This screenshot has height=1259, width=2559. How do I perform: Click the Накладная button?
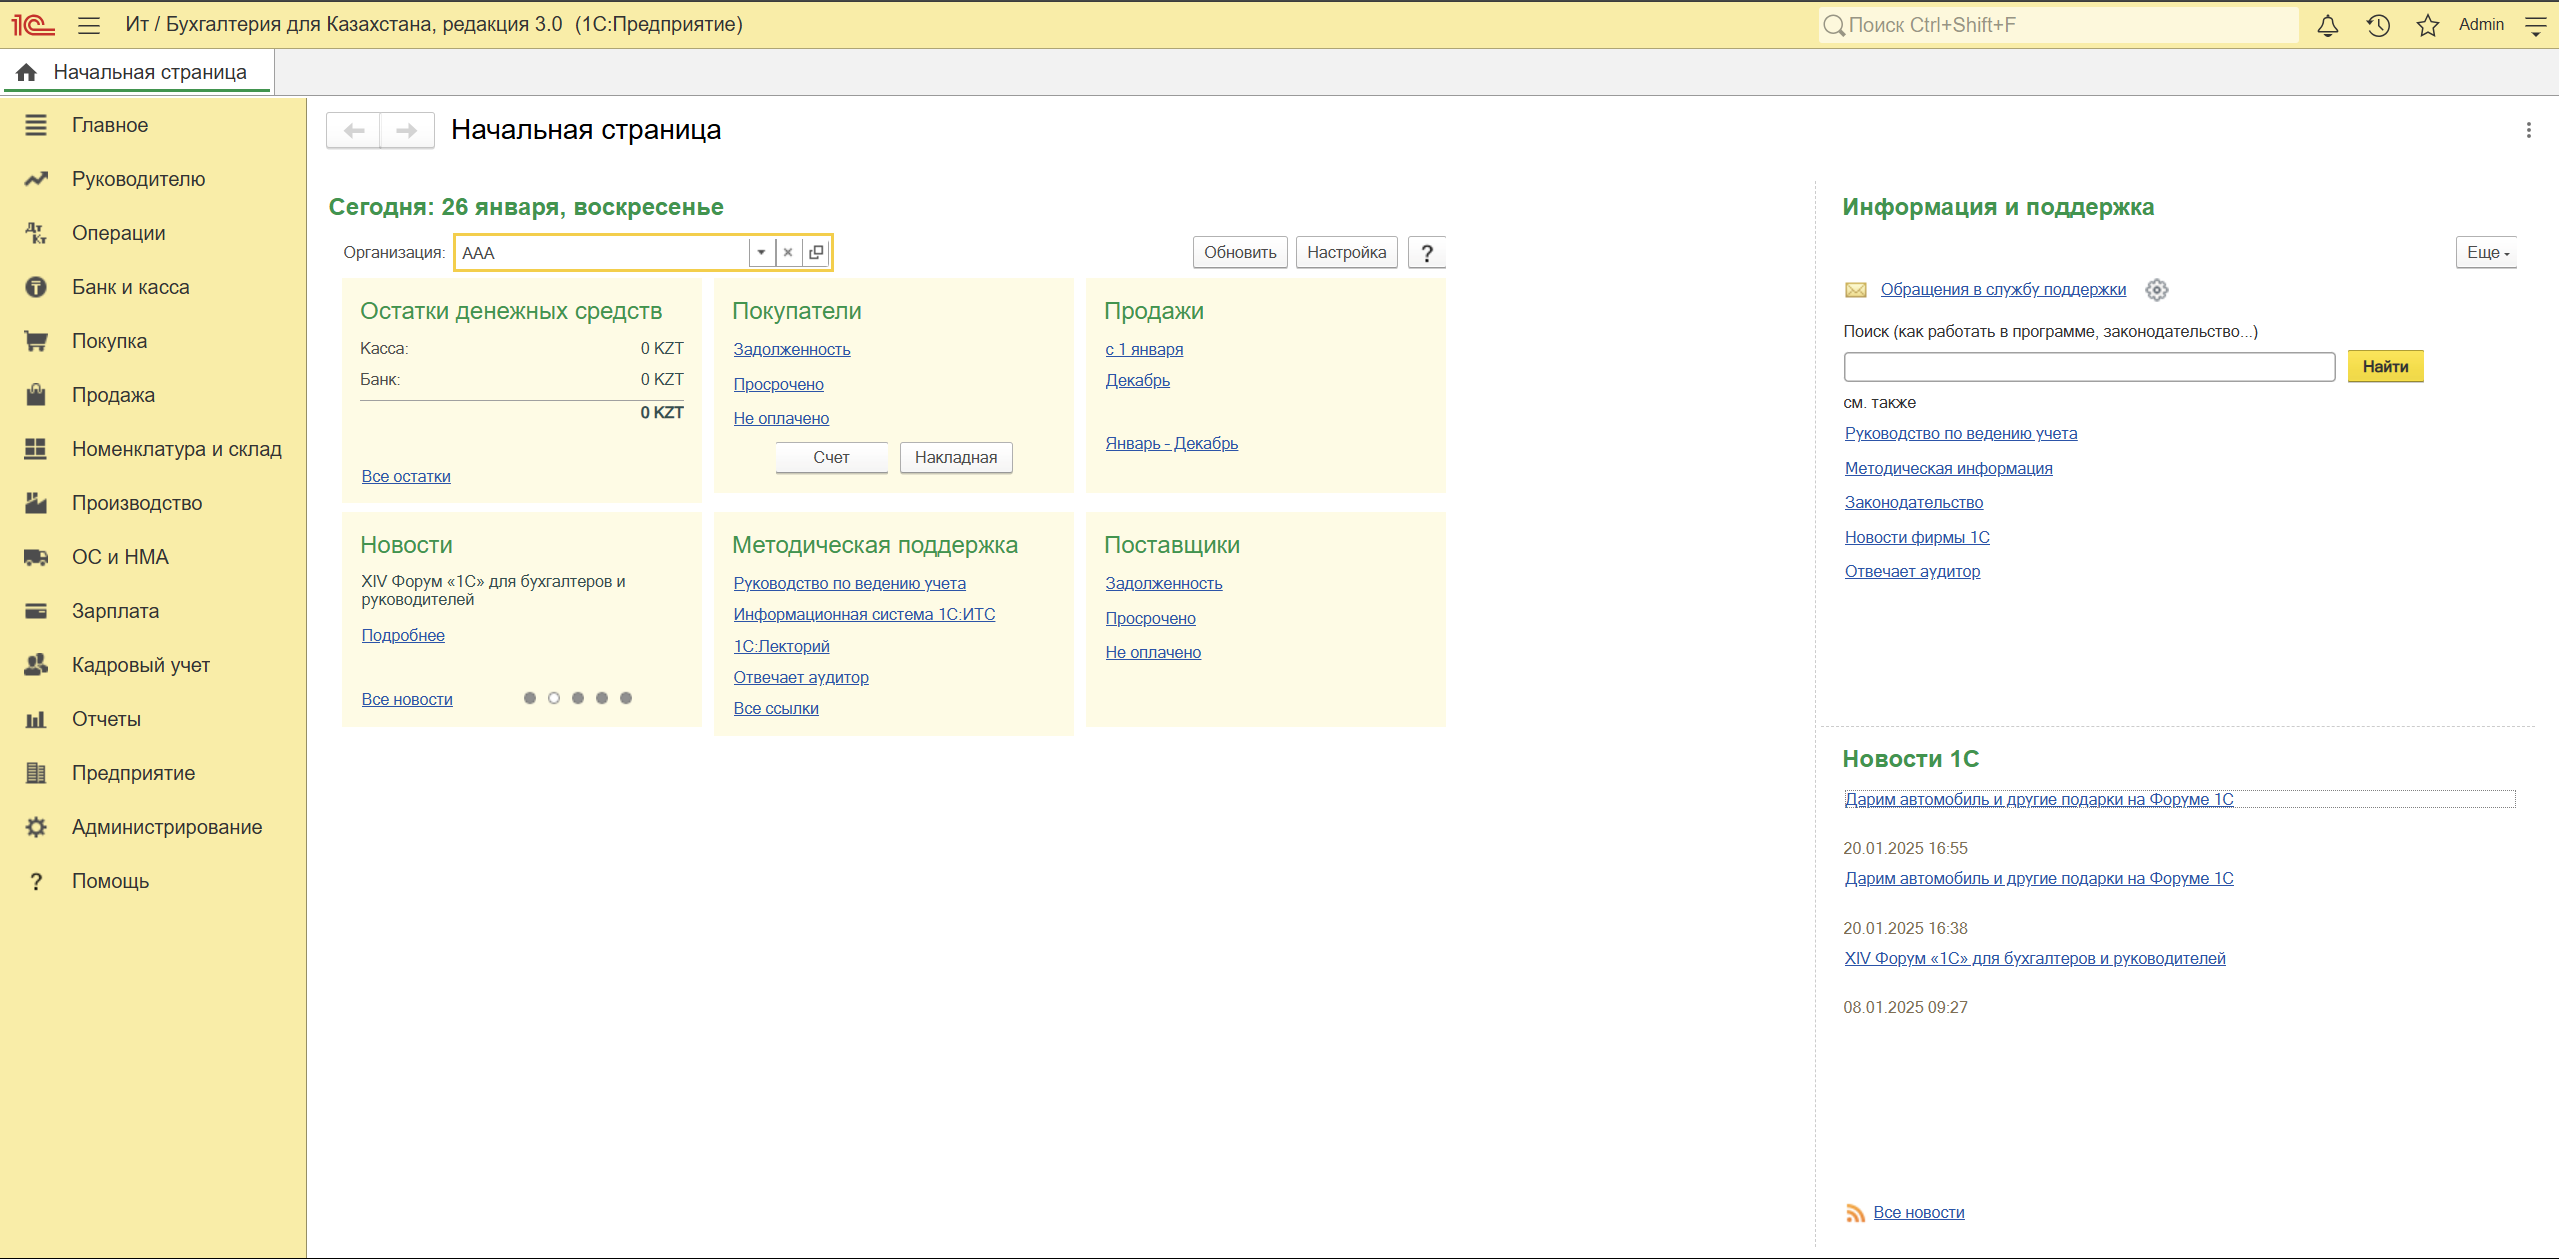(956, 458)
